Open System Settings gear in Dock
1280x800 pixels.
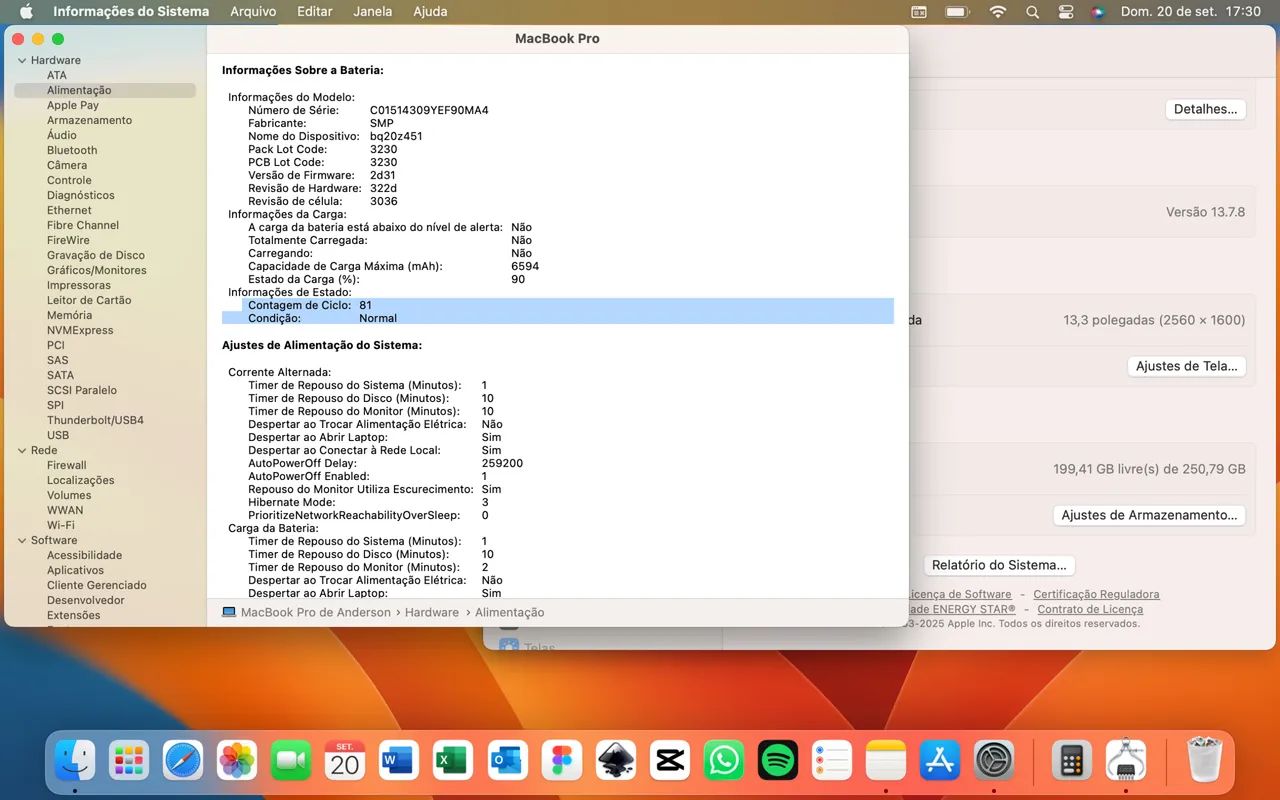tap(994, 761)
